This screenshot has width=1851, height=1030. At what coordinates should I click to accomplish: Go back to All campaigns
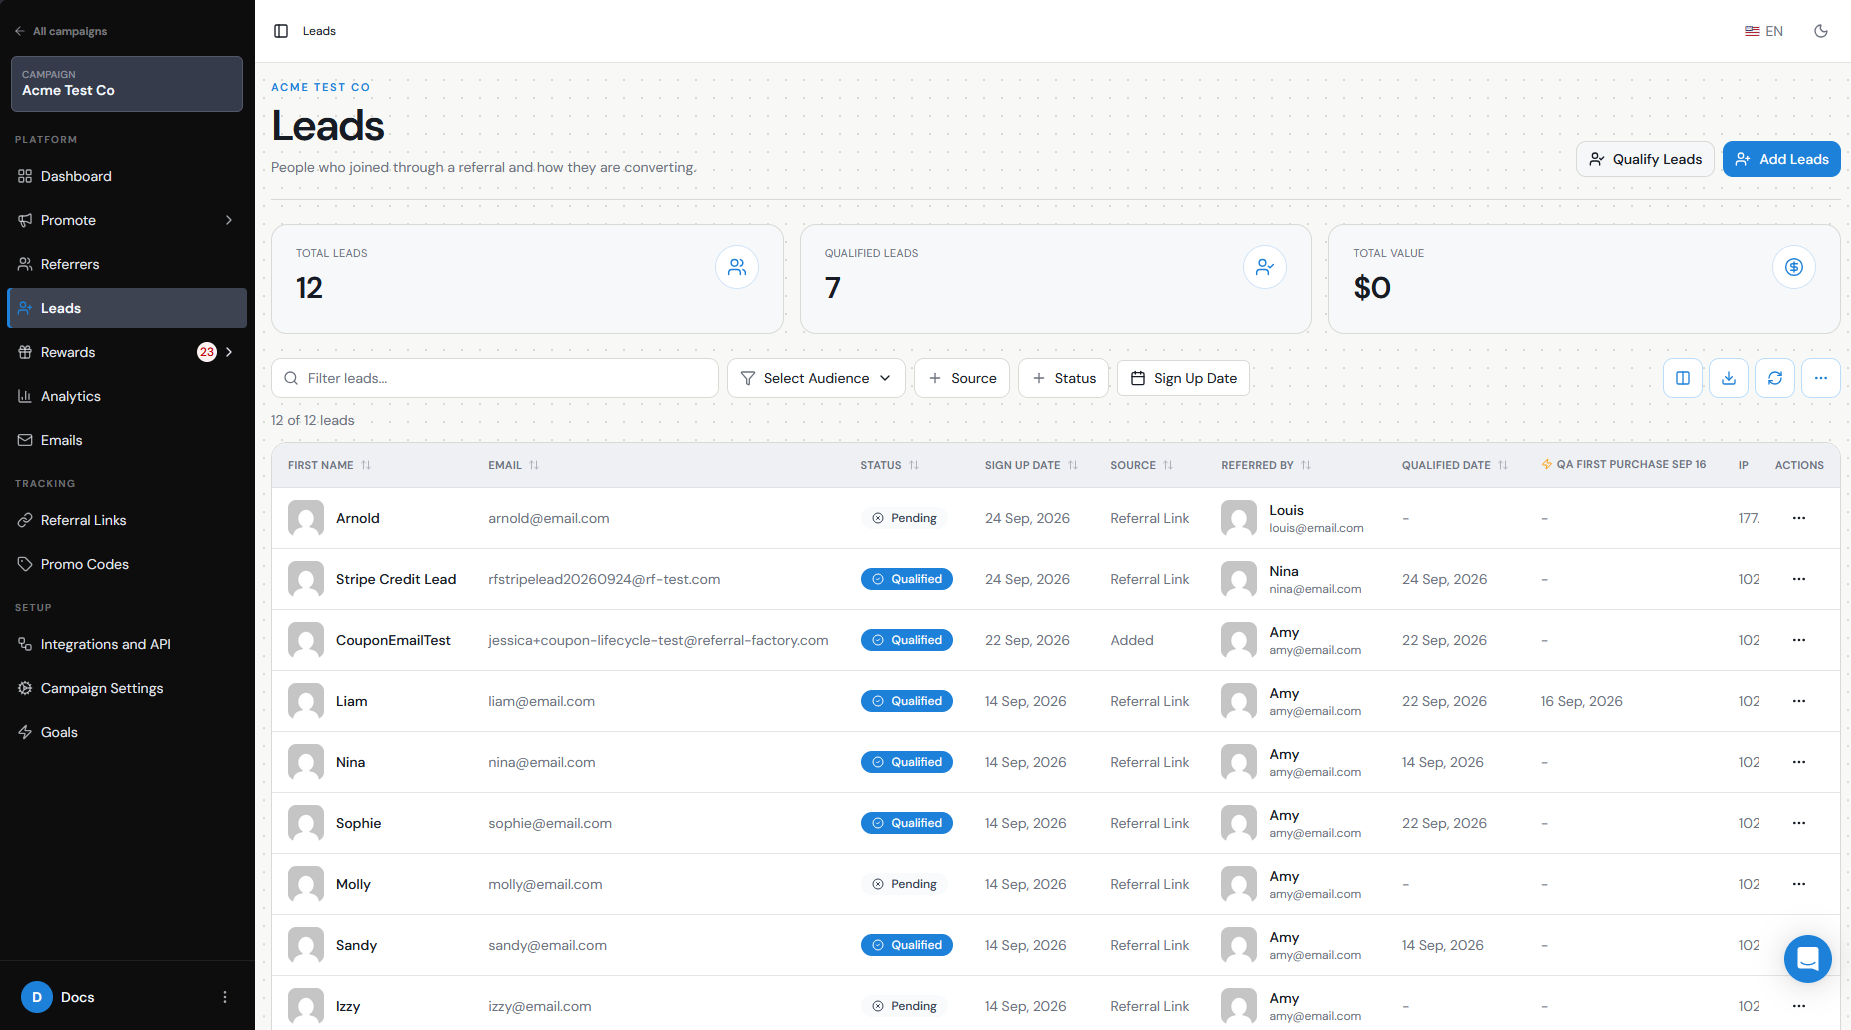61,31
